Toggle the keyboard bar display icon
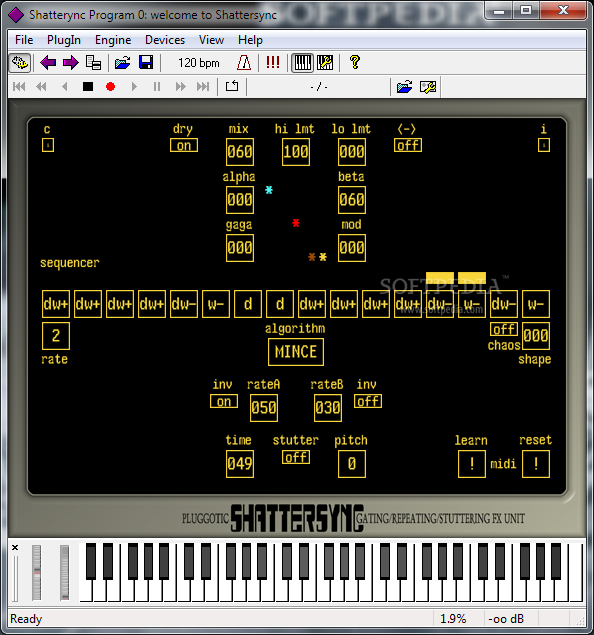The width and height of the screenshot is (594, 635). (302, 63)
